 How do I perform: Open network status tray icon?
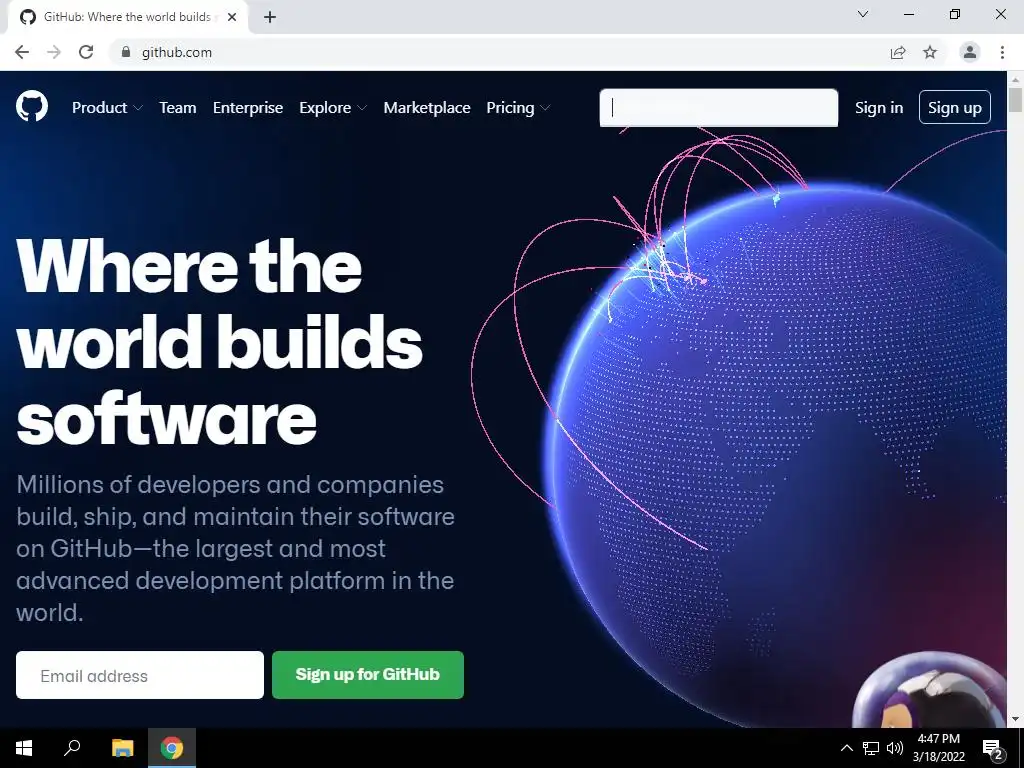click(871, 748)
